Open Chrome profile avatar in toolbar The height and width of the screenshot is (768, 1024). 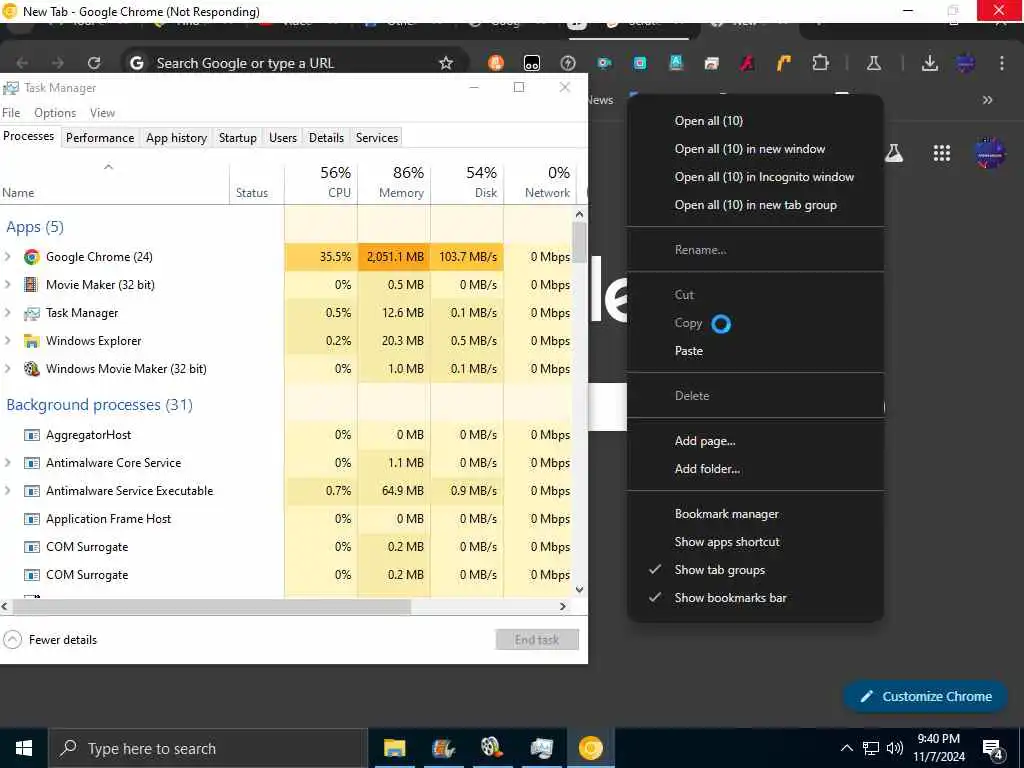(965, 63)
